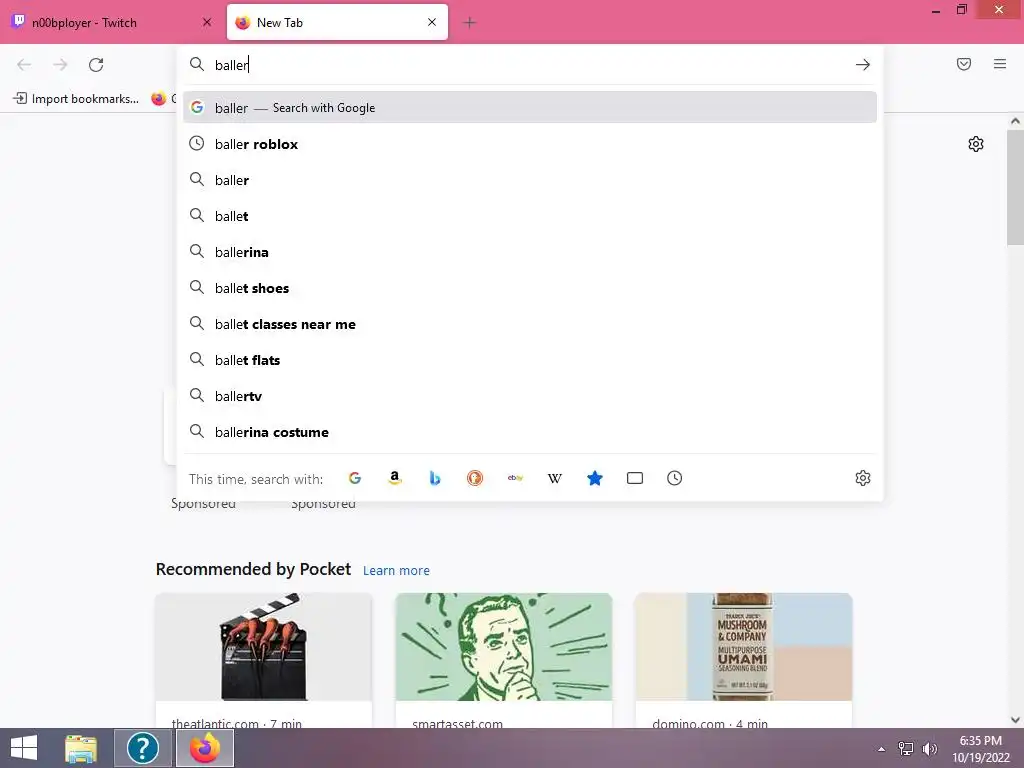Open the Windows Start menu
This screenshot has width=1024, height=768.
(24, 748)
